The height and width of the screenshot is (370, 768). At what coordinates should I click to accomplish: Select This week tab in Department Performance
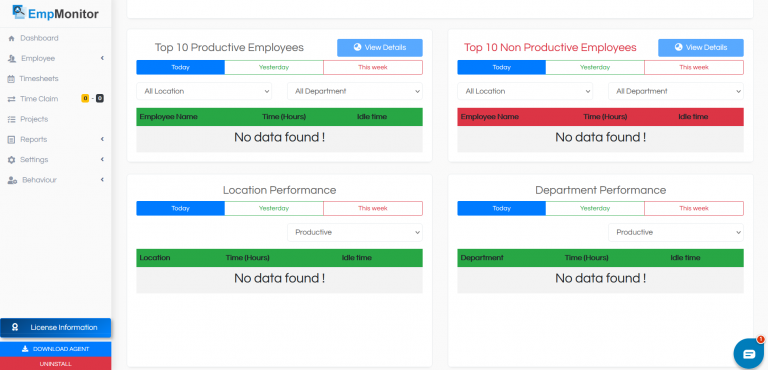[694, 208]
